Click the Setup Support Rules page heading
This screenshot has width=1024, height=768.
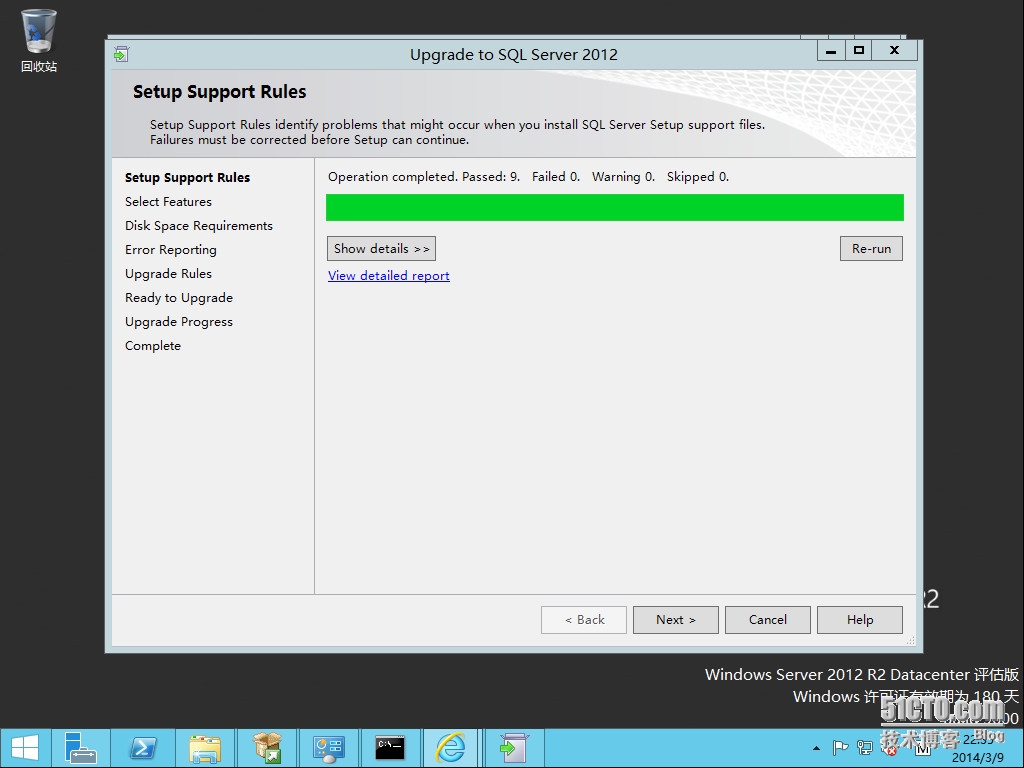[219, 92]
